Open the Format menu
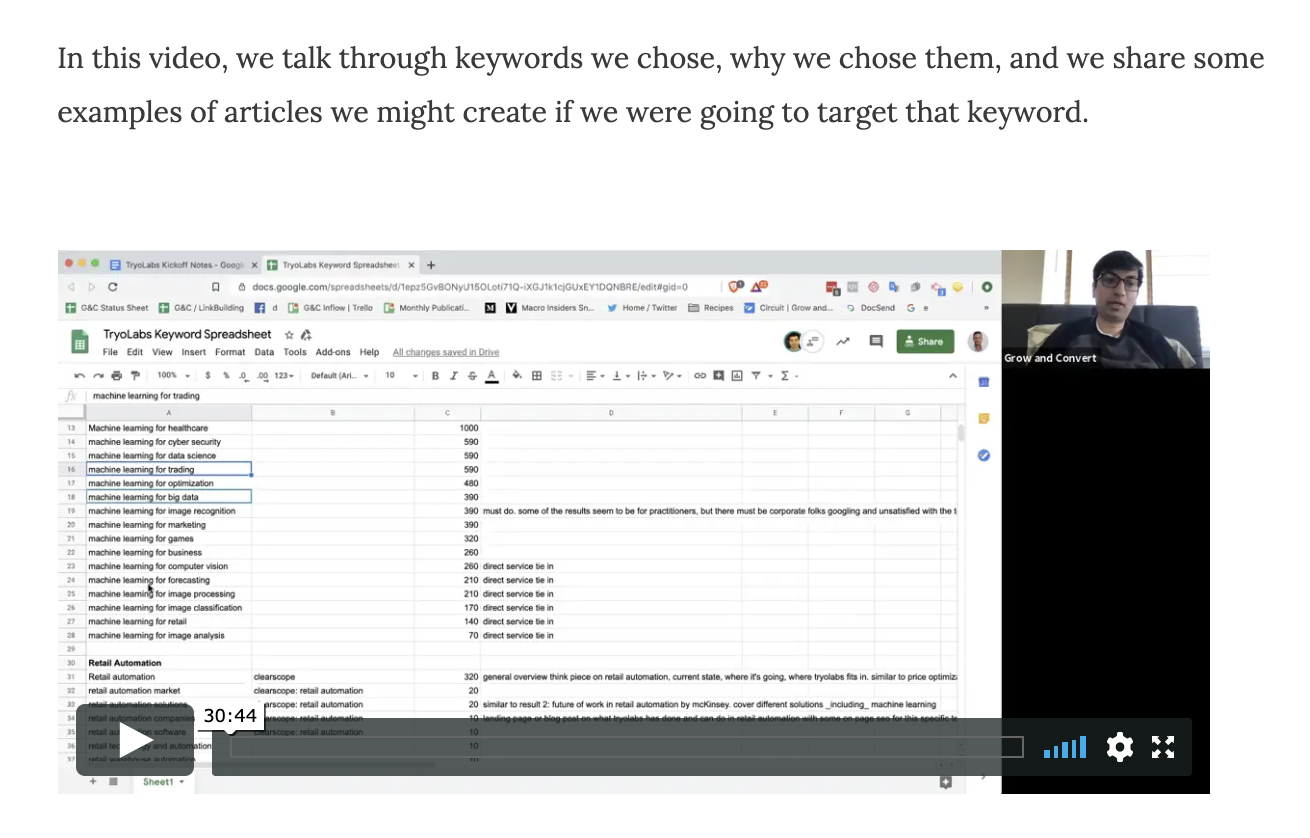The image size is (1310, 838). 230,352
